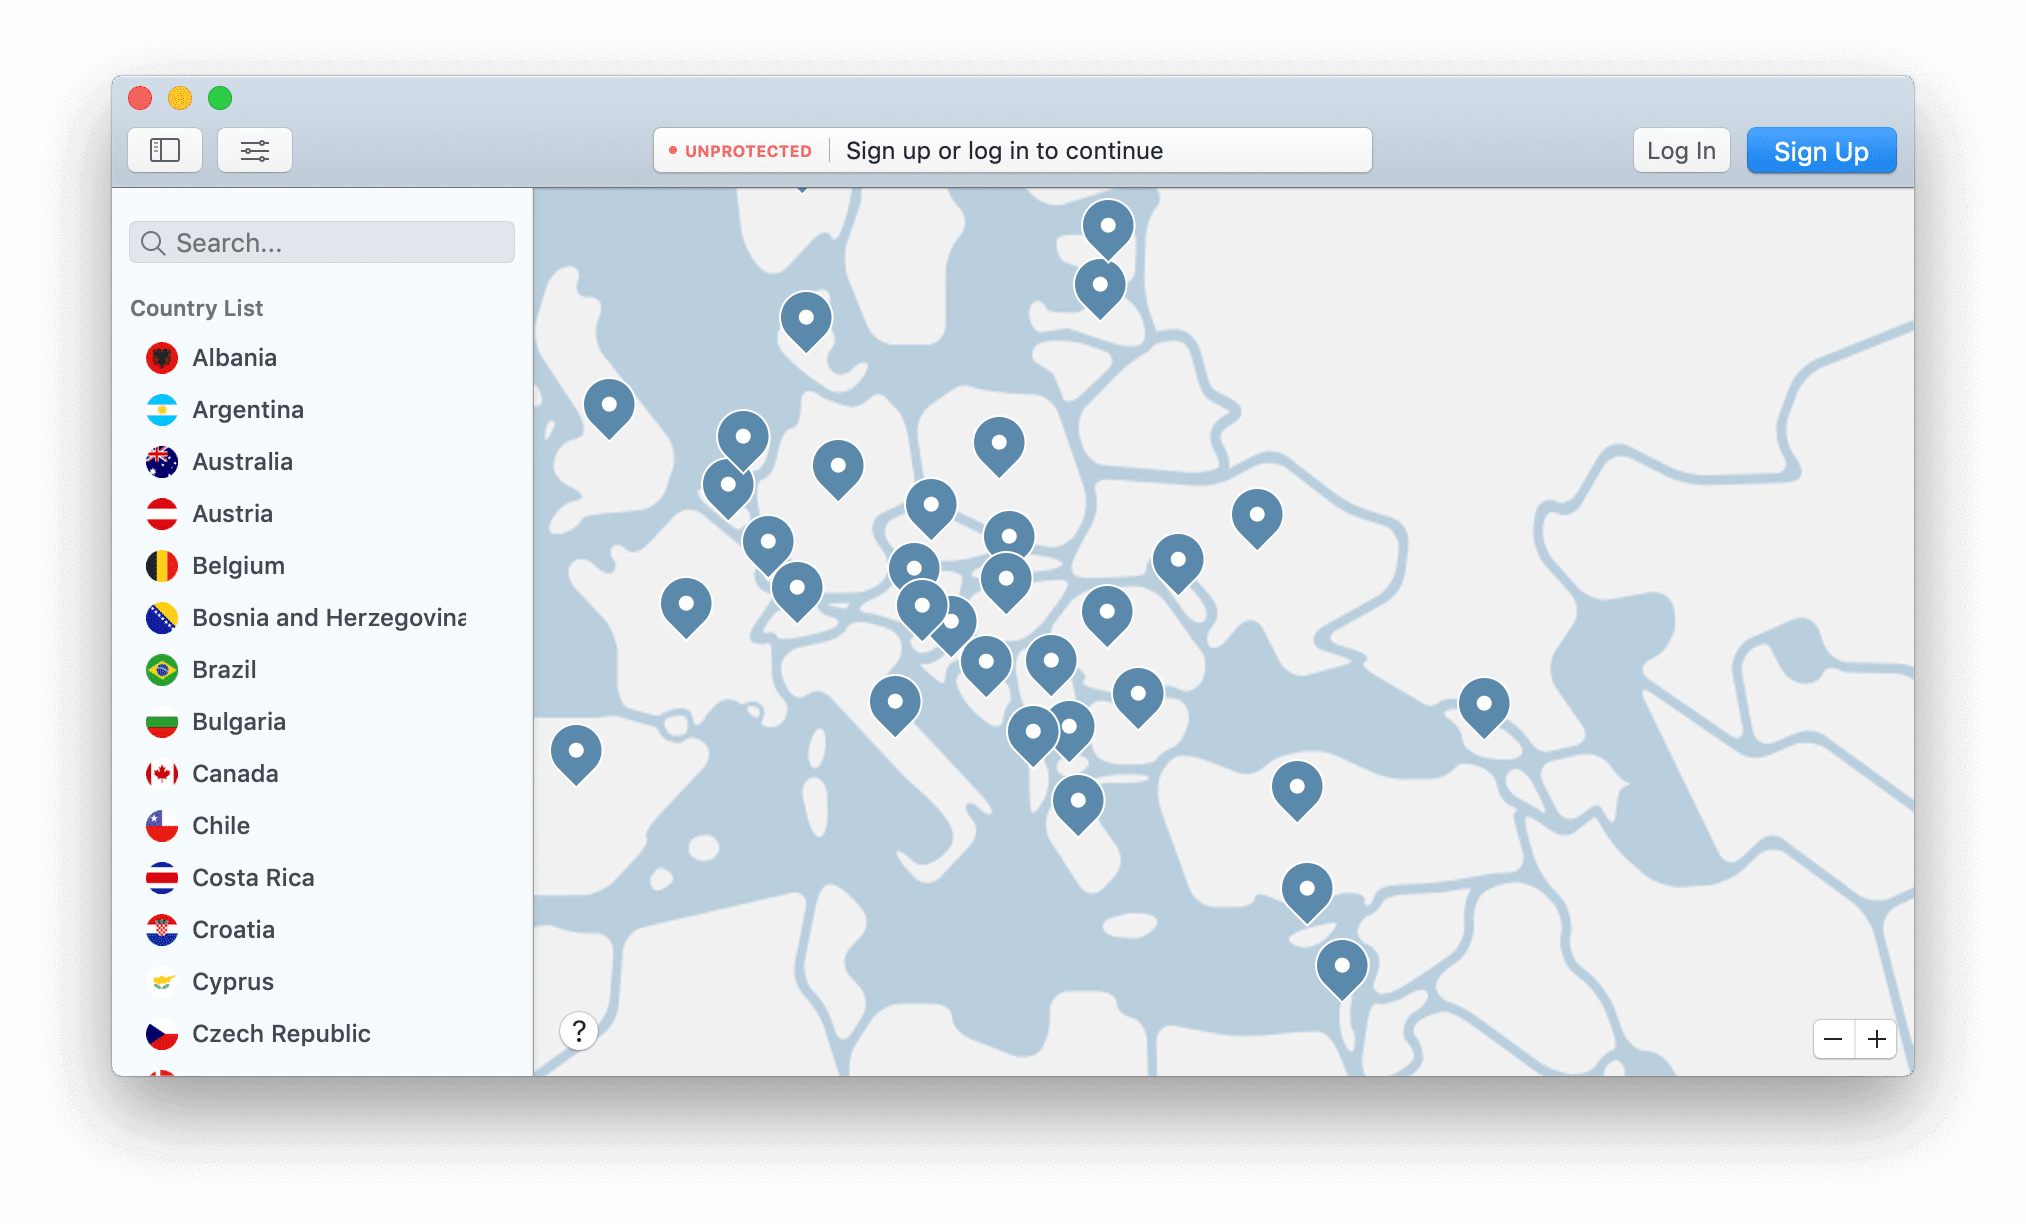Toggle the sidebar panel icon

[x=165, y=151]
